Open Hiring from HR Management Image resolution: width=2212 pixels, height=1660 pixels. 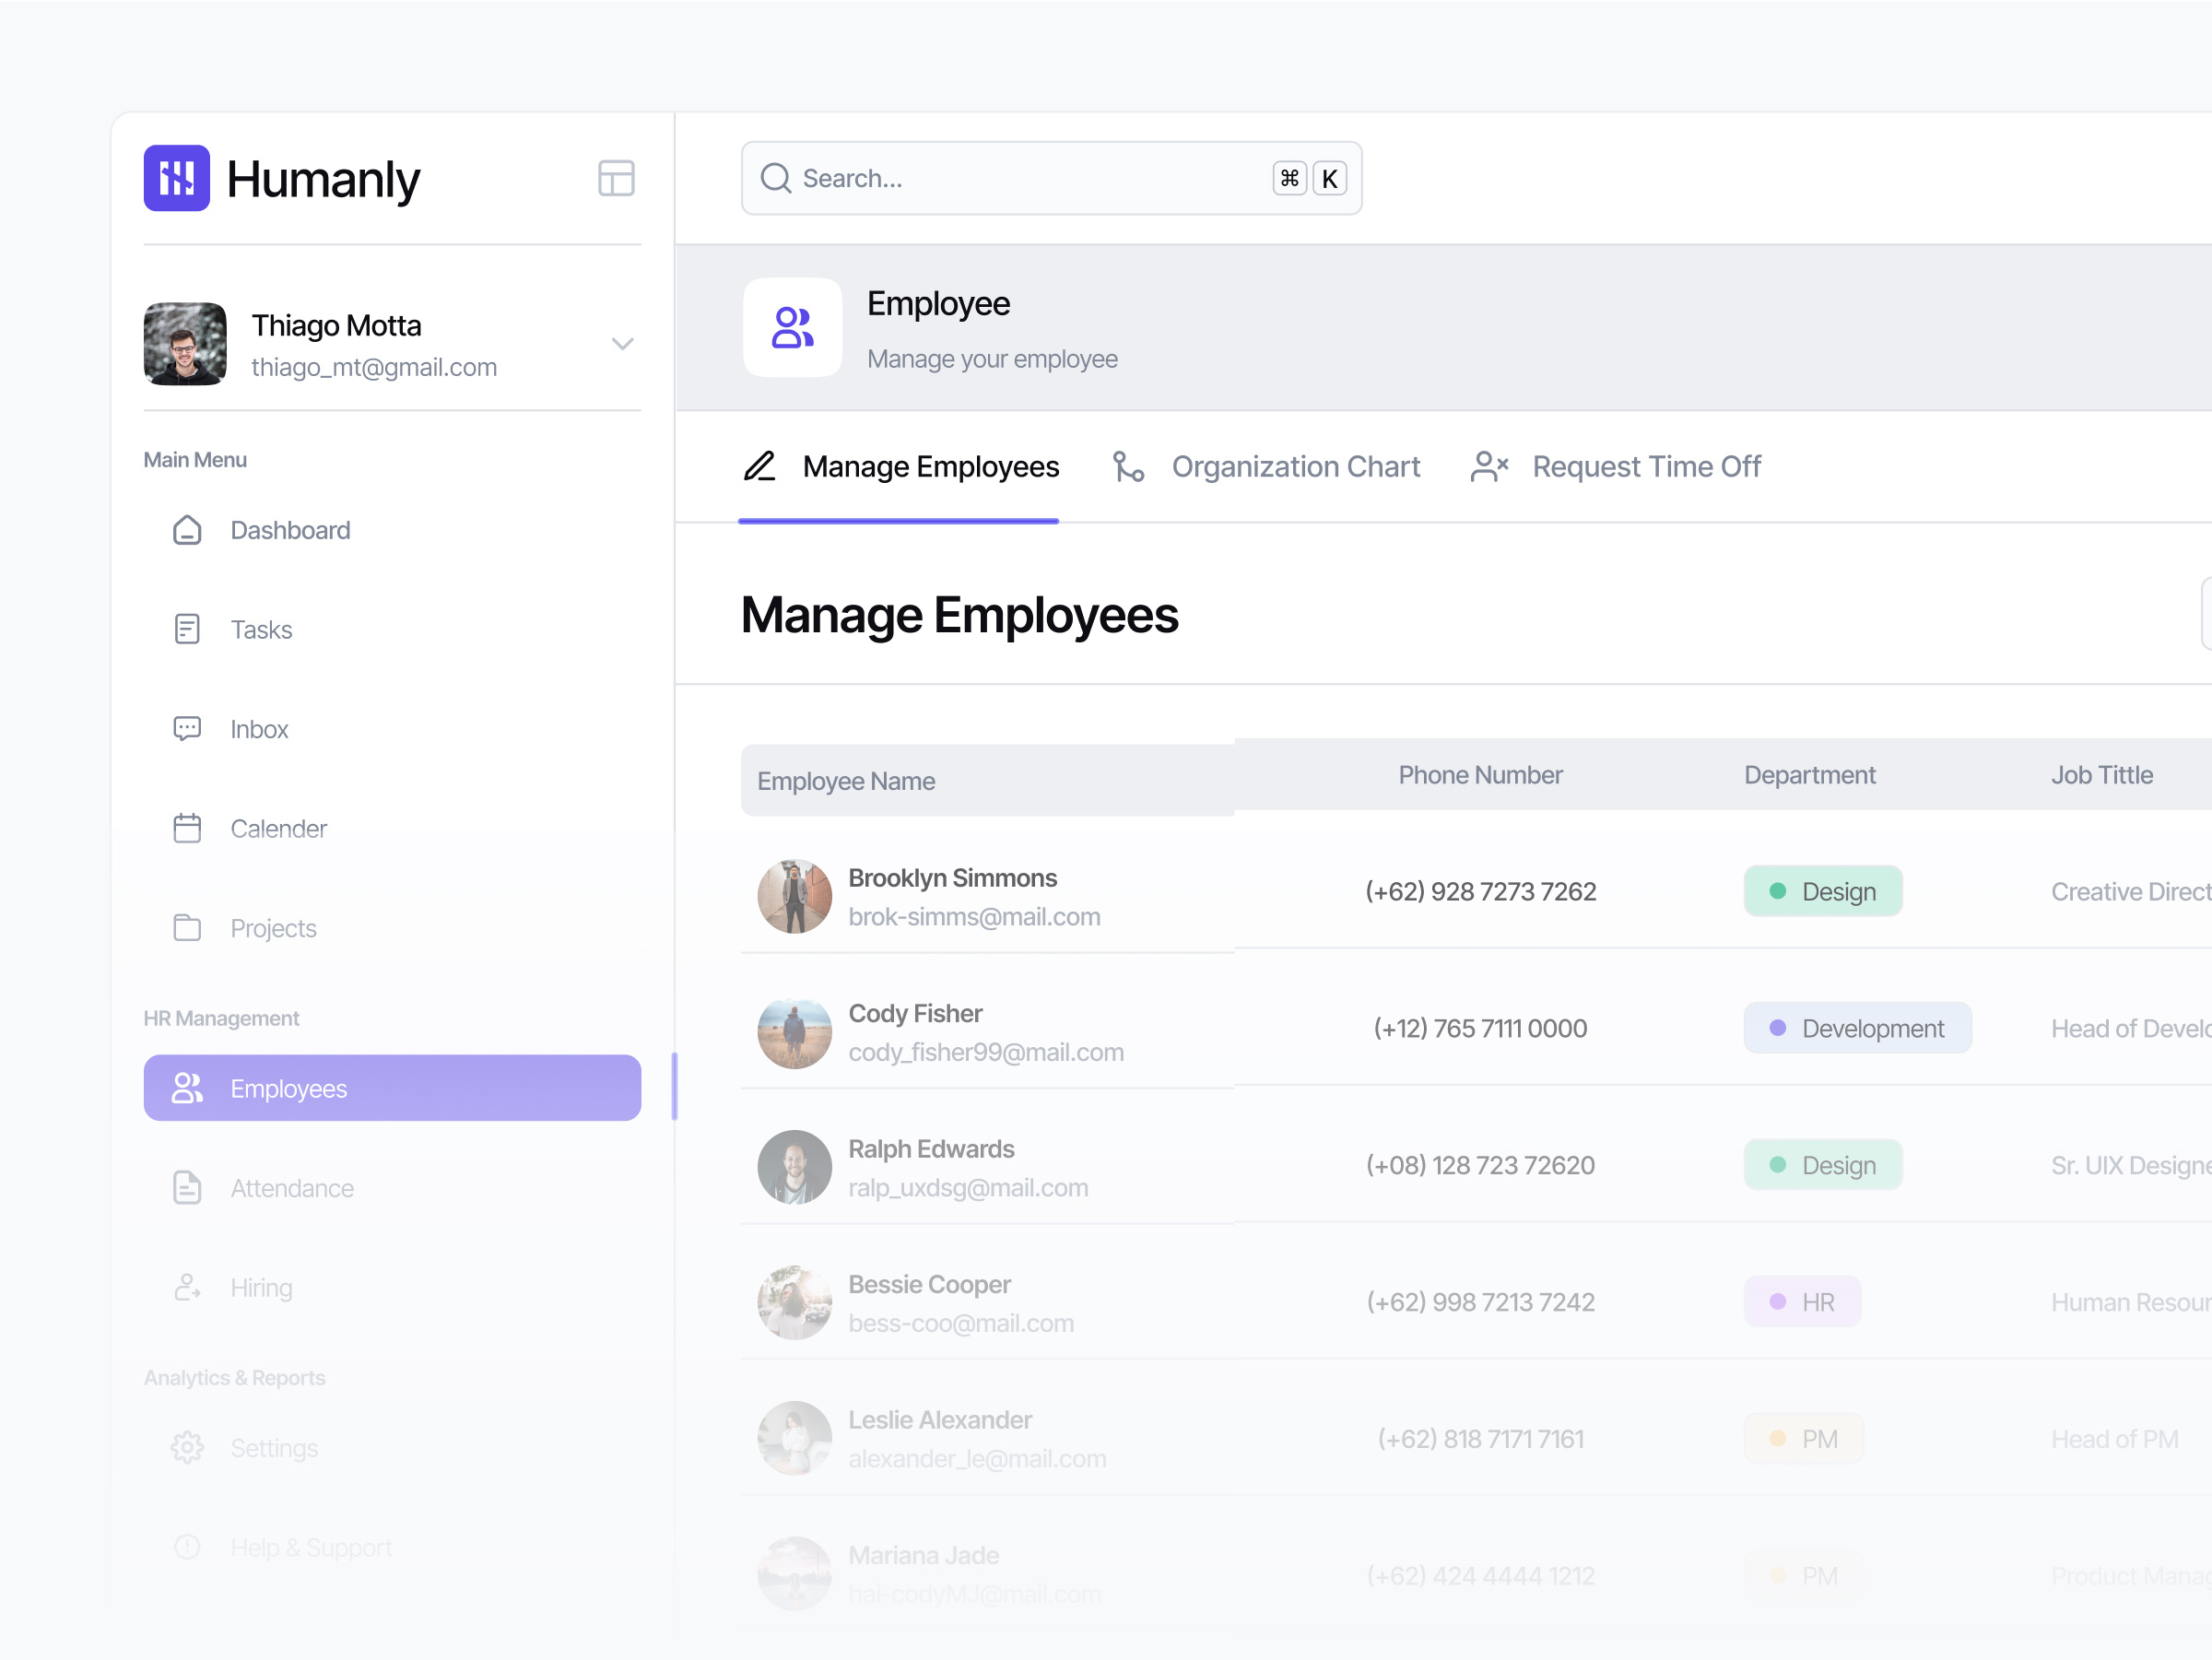pyautogui.click(x=261, y=1288)
